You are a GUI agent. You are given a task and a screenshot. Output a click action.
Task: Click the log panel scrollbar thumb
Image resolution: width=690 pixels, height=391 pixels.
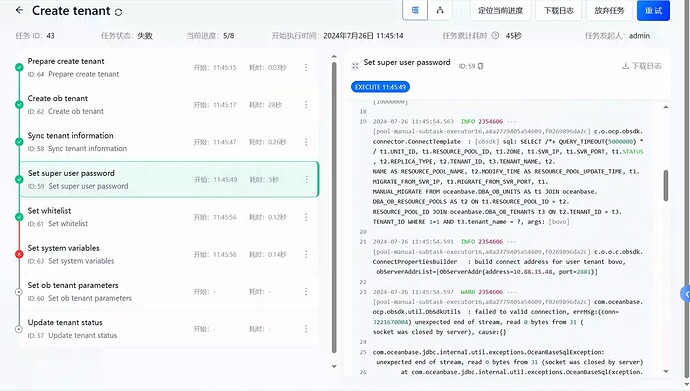click(666, 185)
